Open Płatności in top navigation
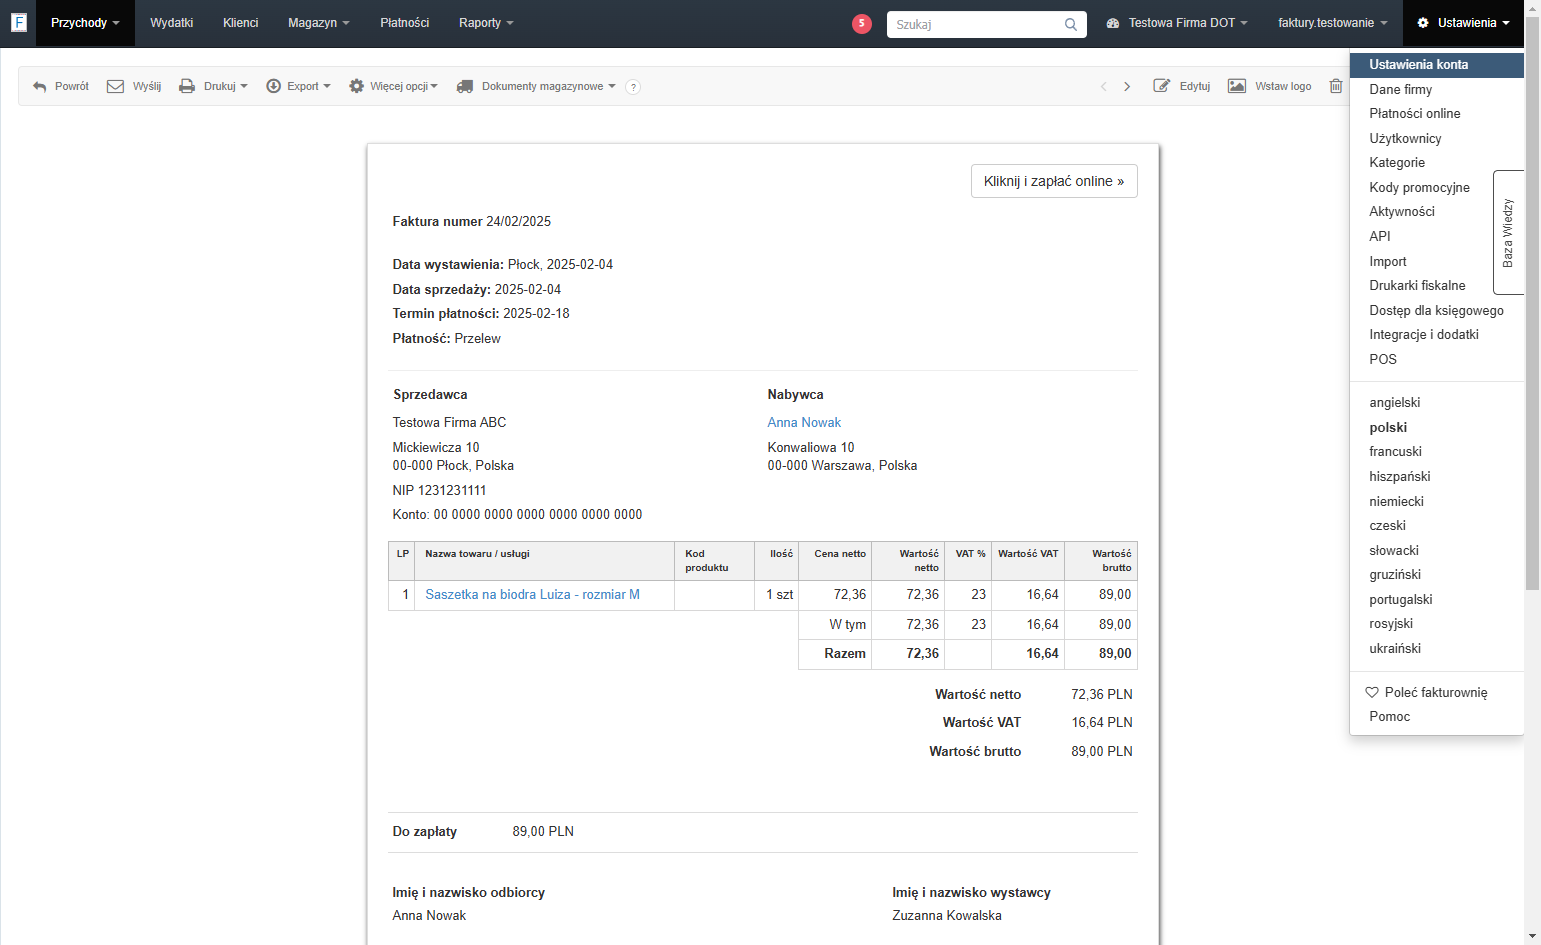The height and width of the screenshot is (945, 1541). pyautogui.click(x=405, y=23)
